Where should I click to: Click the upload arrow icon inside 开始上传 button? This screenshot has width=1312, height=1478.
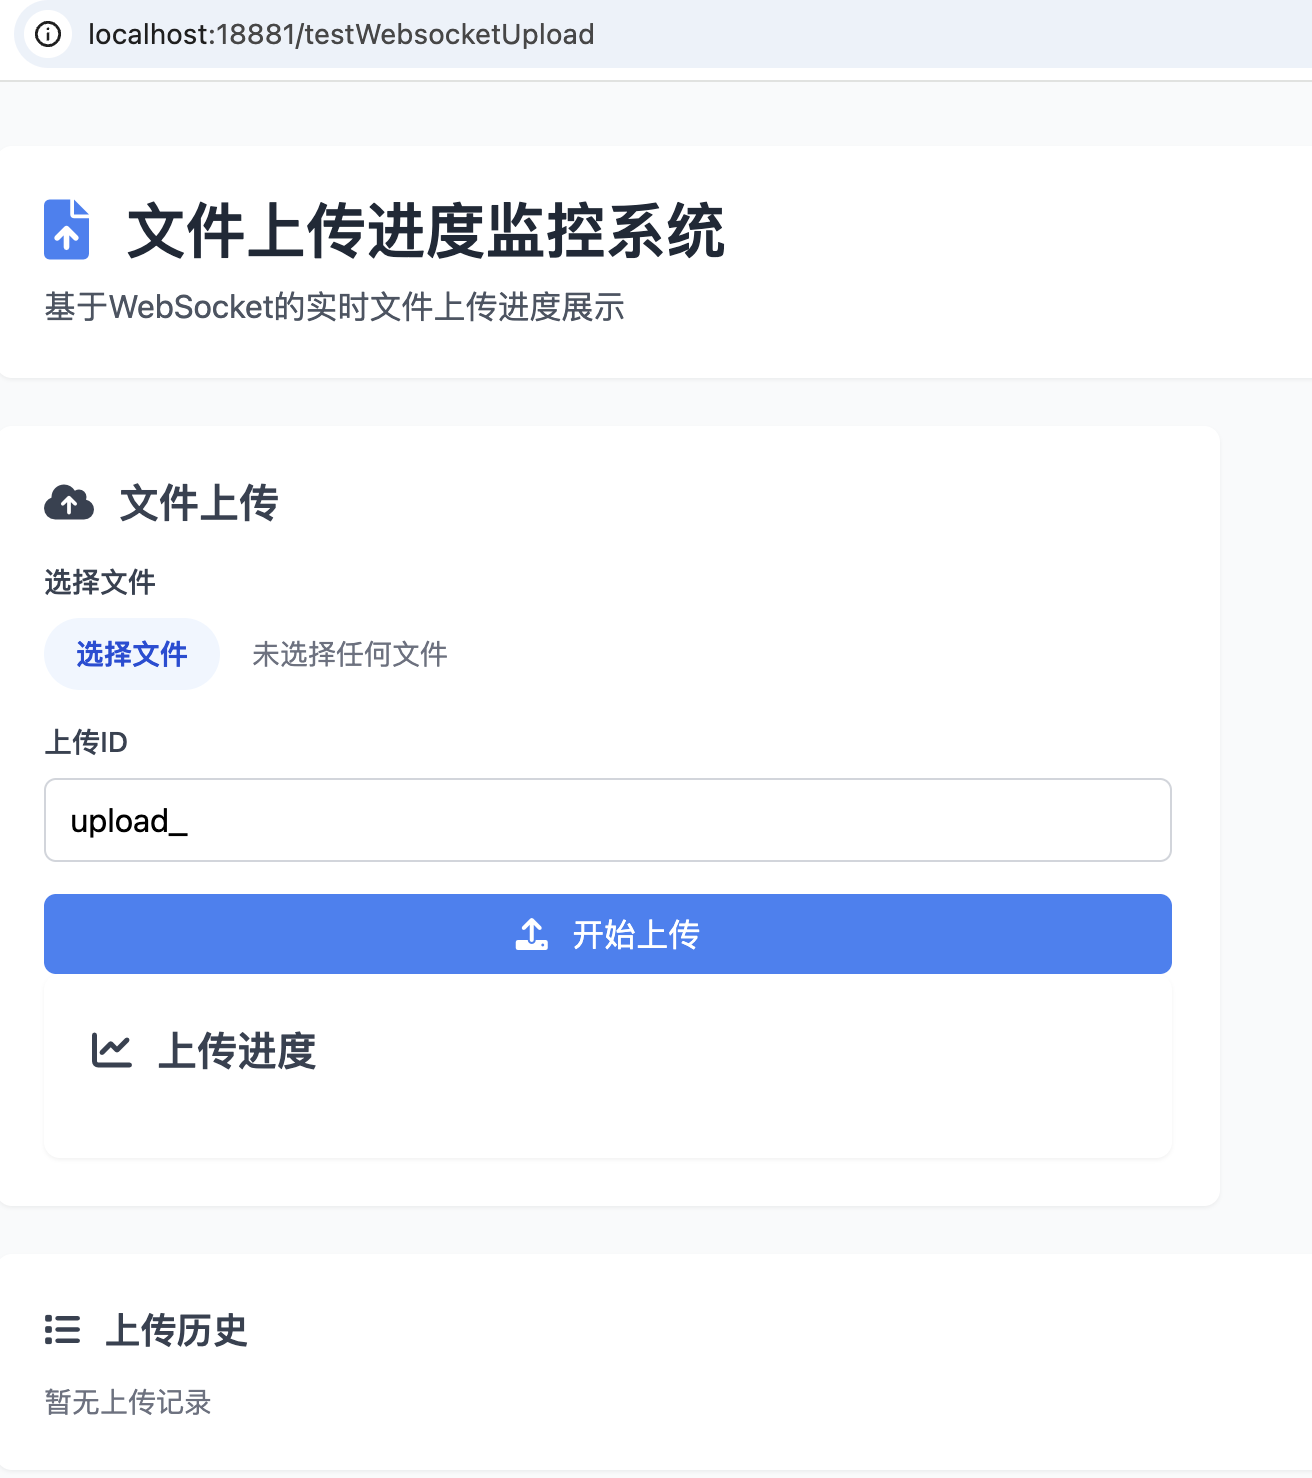532,933
